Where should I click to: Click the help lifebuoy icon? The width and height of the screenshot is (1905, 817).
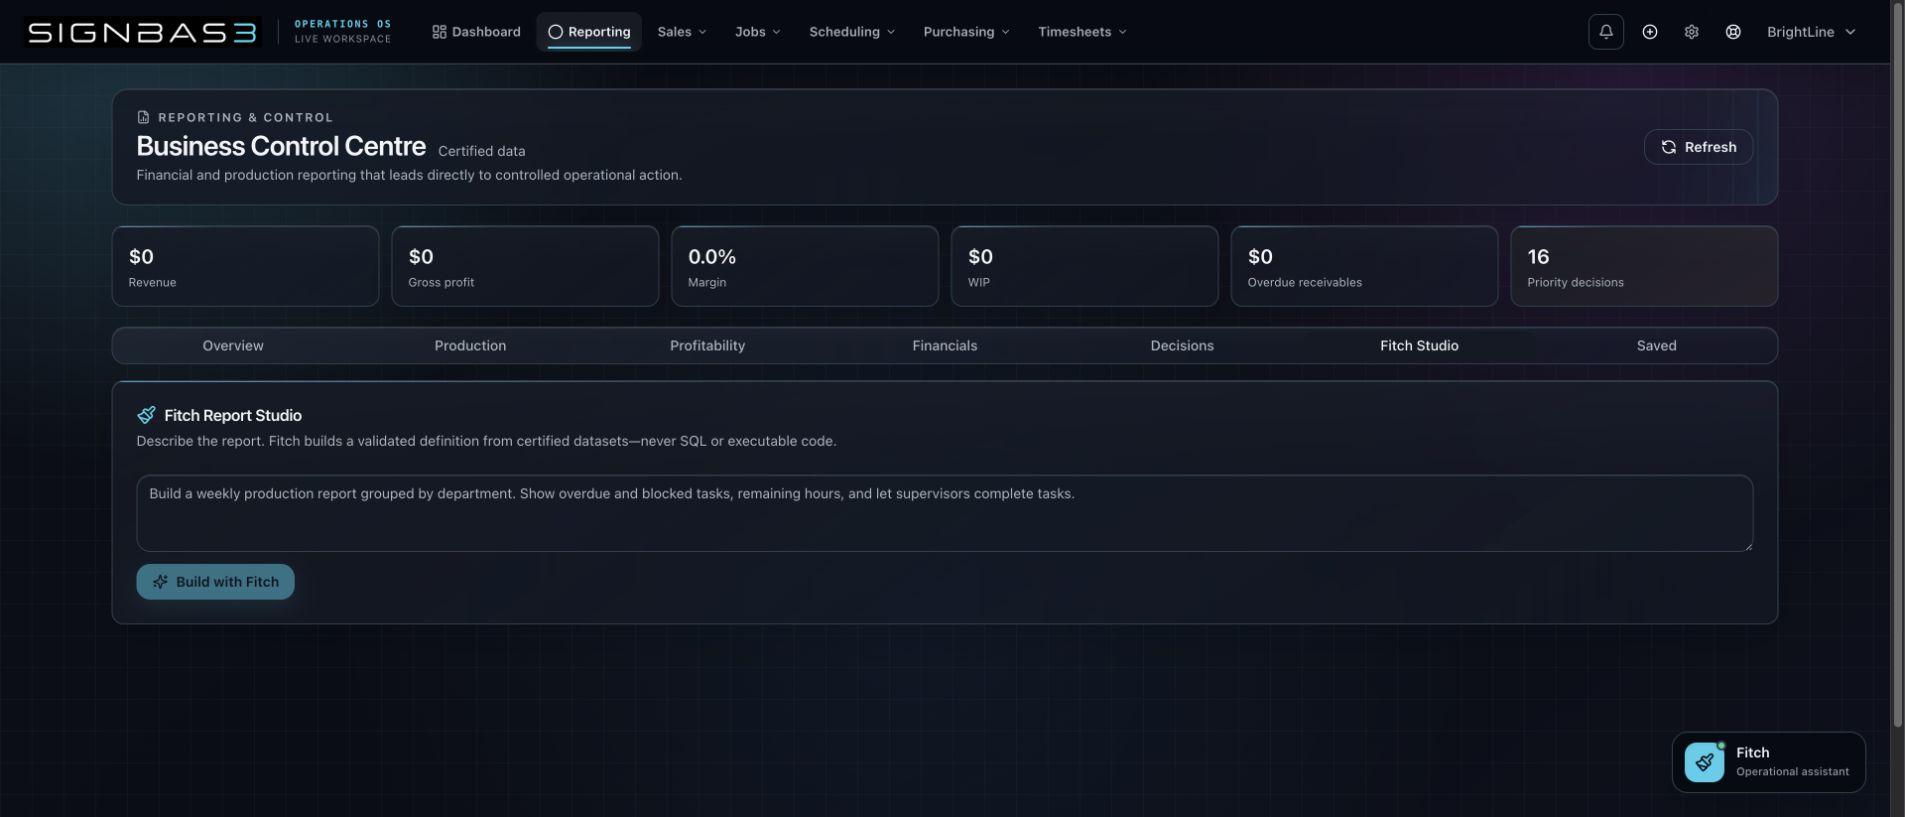(x=1733, y=32)
